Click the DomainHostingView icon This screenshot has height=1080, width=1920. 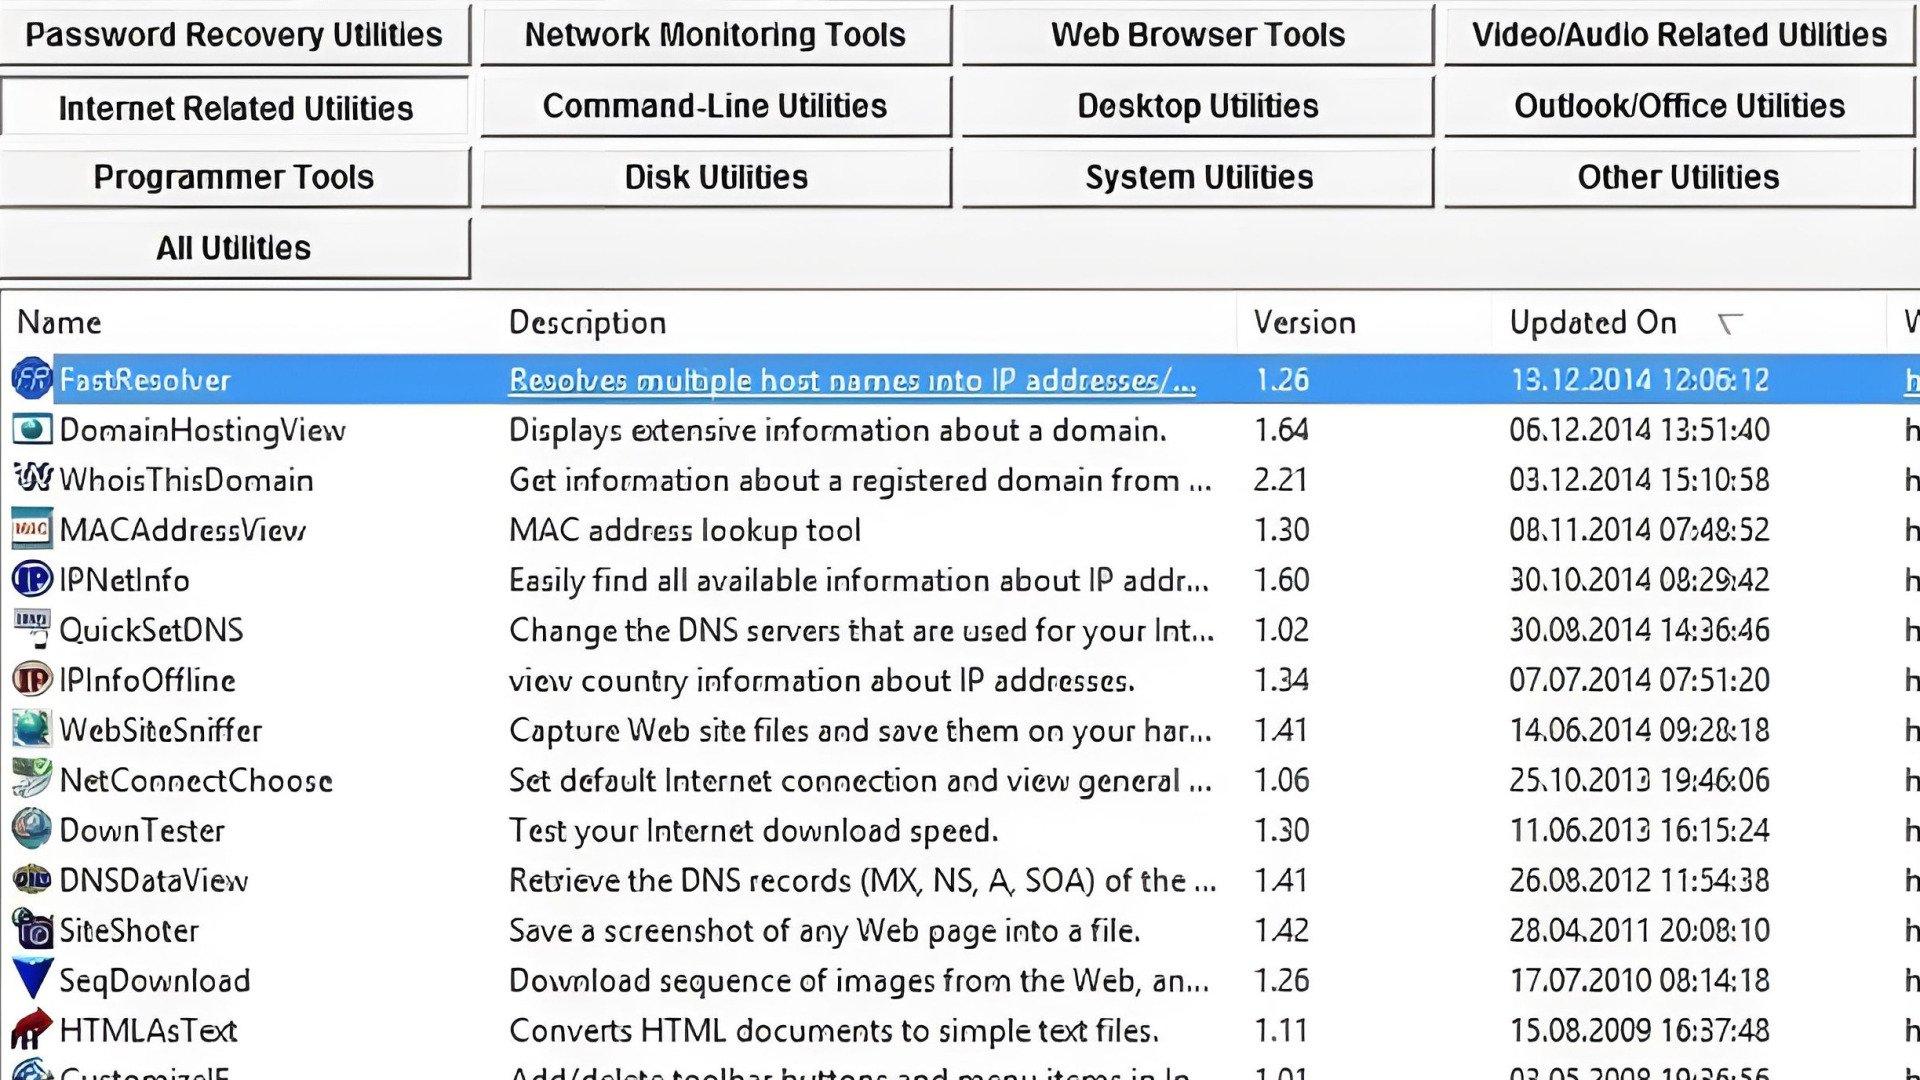point(31,429)
